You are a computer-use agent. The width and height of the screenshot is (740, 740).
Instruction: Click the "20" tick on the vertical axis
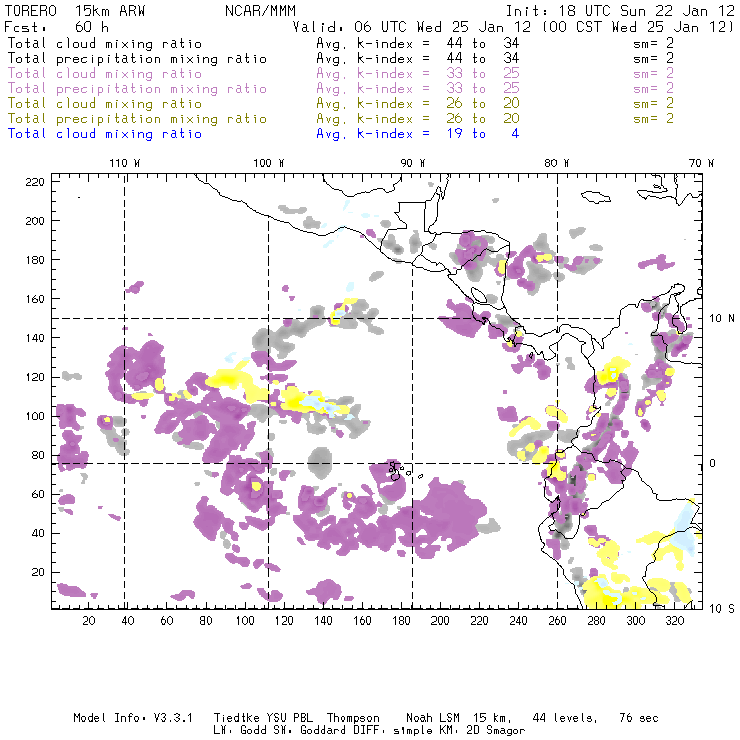click(x=38, y=572)
